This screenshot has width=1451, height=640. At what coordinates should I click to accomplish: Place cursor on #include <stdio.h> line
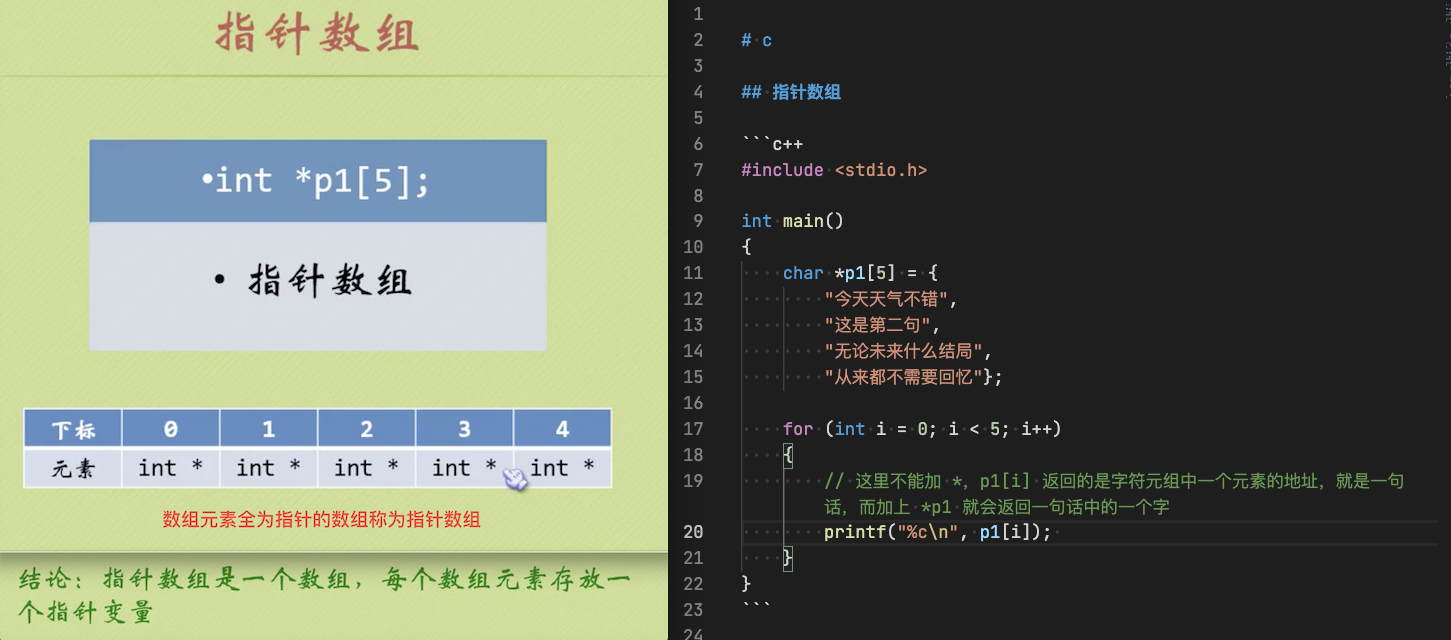coord(834,170)
